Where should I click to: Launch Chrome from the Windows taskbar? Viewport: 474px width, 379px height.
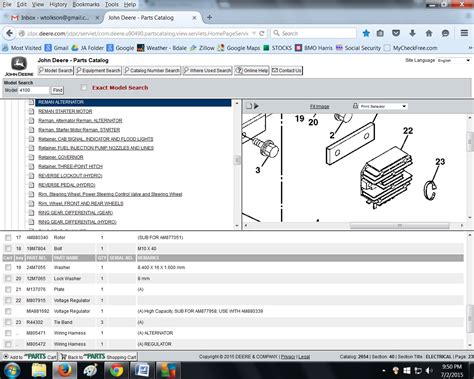click(x=116, y=370)
